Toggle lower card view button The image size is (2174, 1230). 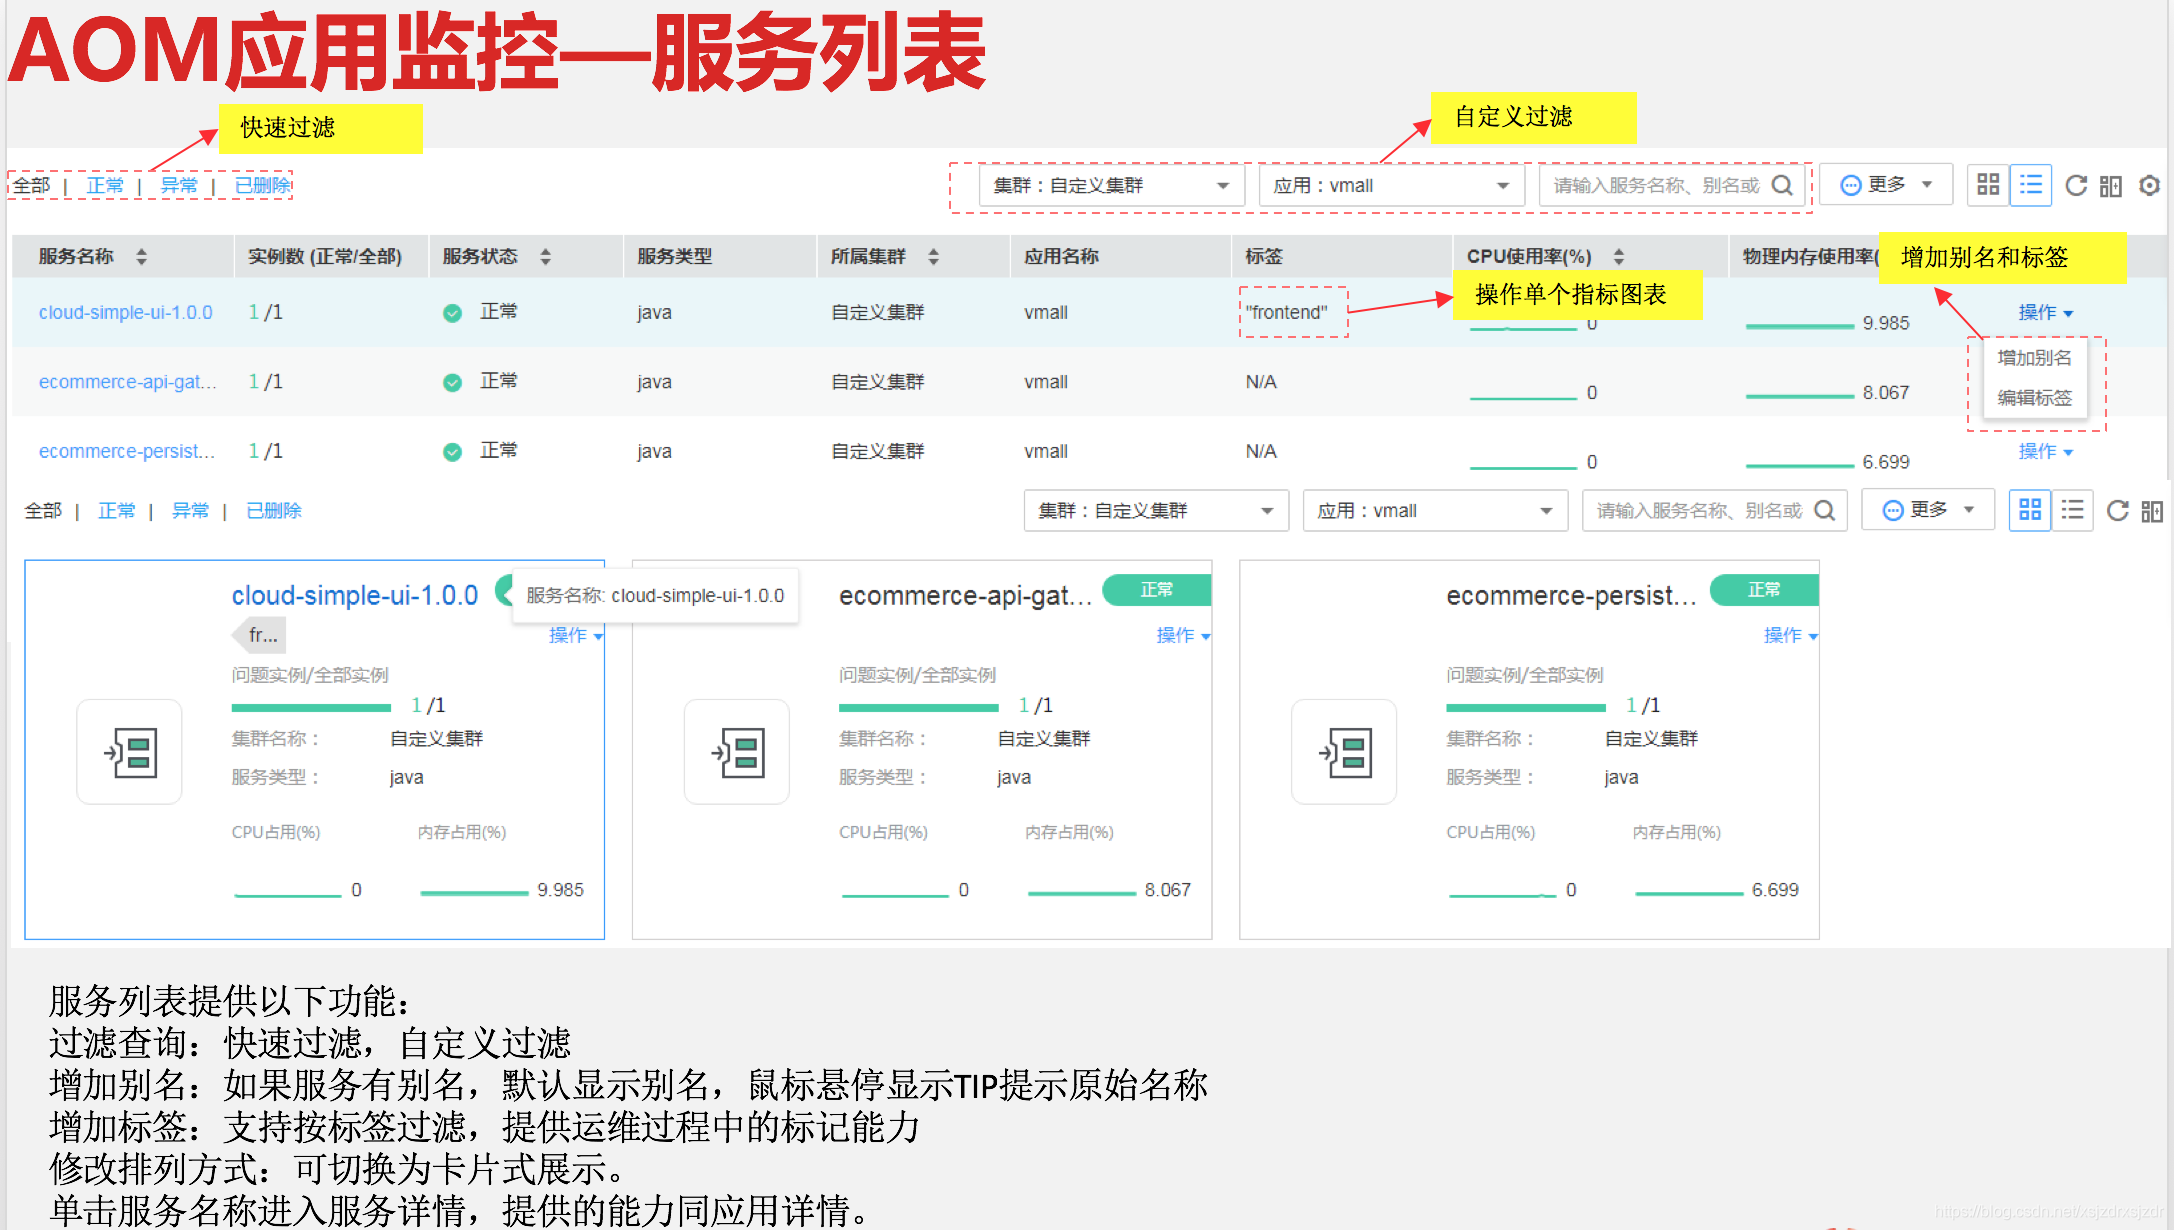coord(2030,511)
